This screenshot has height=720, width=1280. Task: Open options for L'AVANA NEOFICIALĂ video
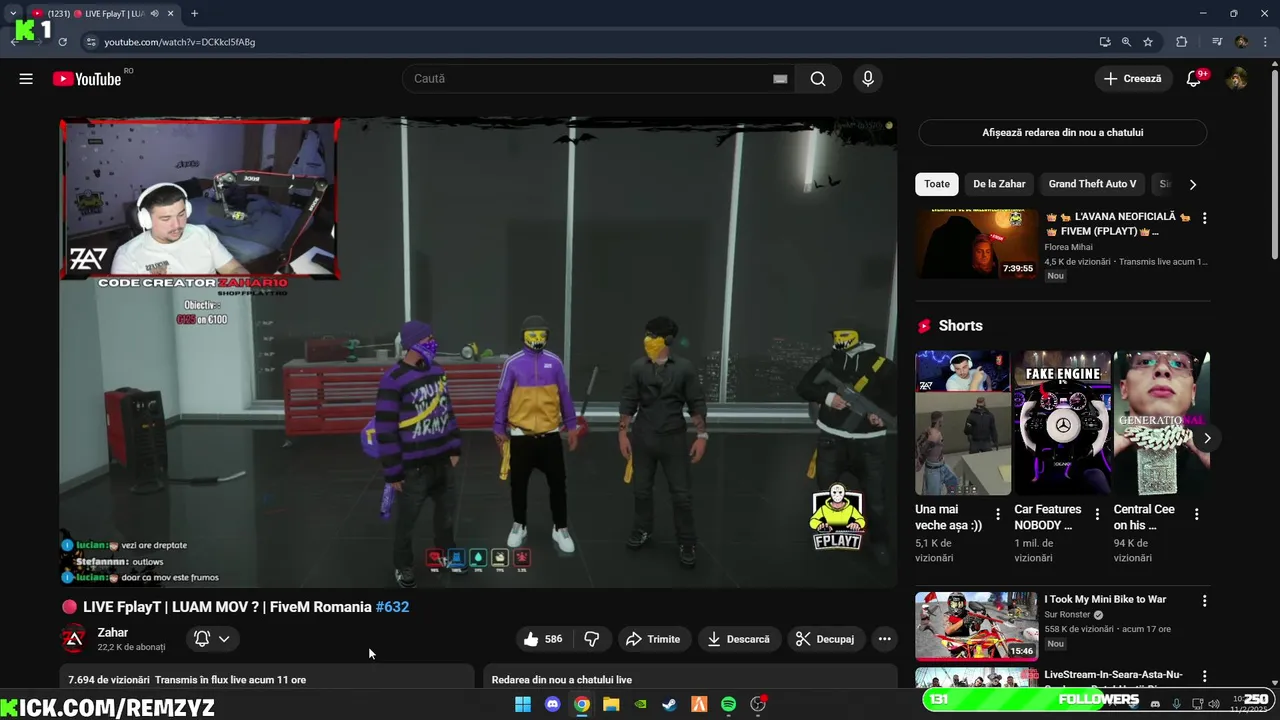click(1204, 218)
